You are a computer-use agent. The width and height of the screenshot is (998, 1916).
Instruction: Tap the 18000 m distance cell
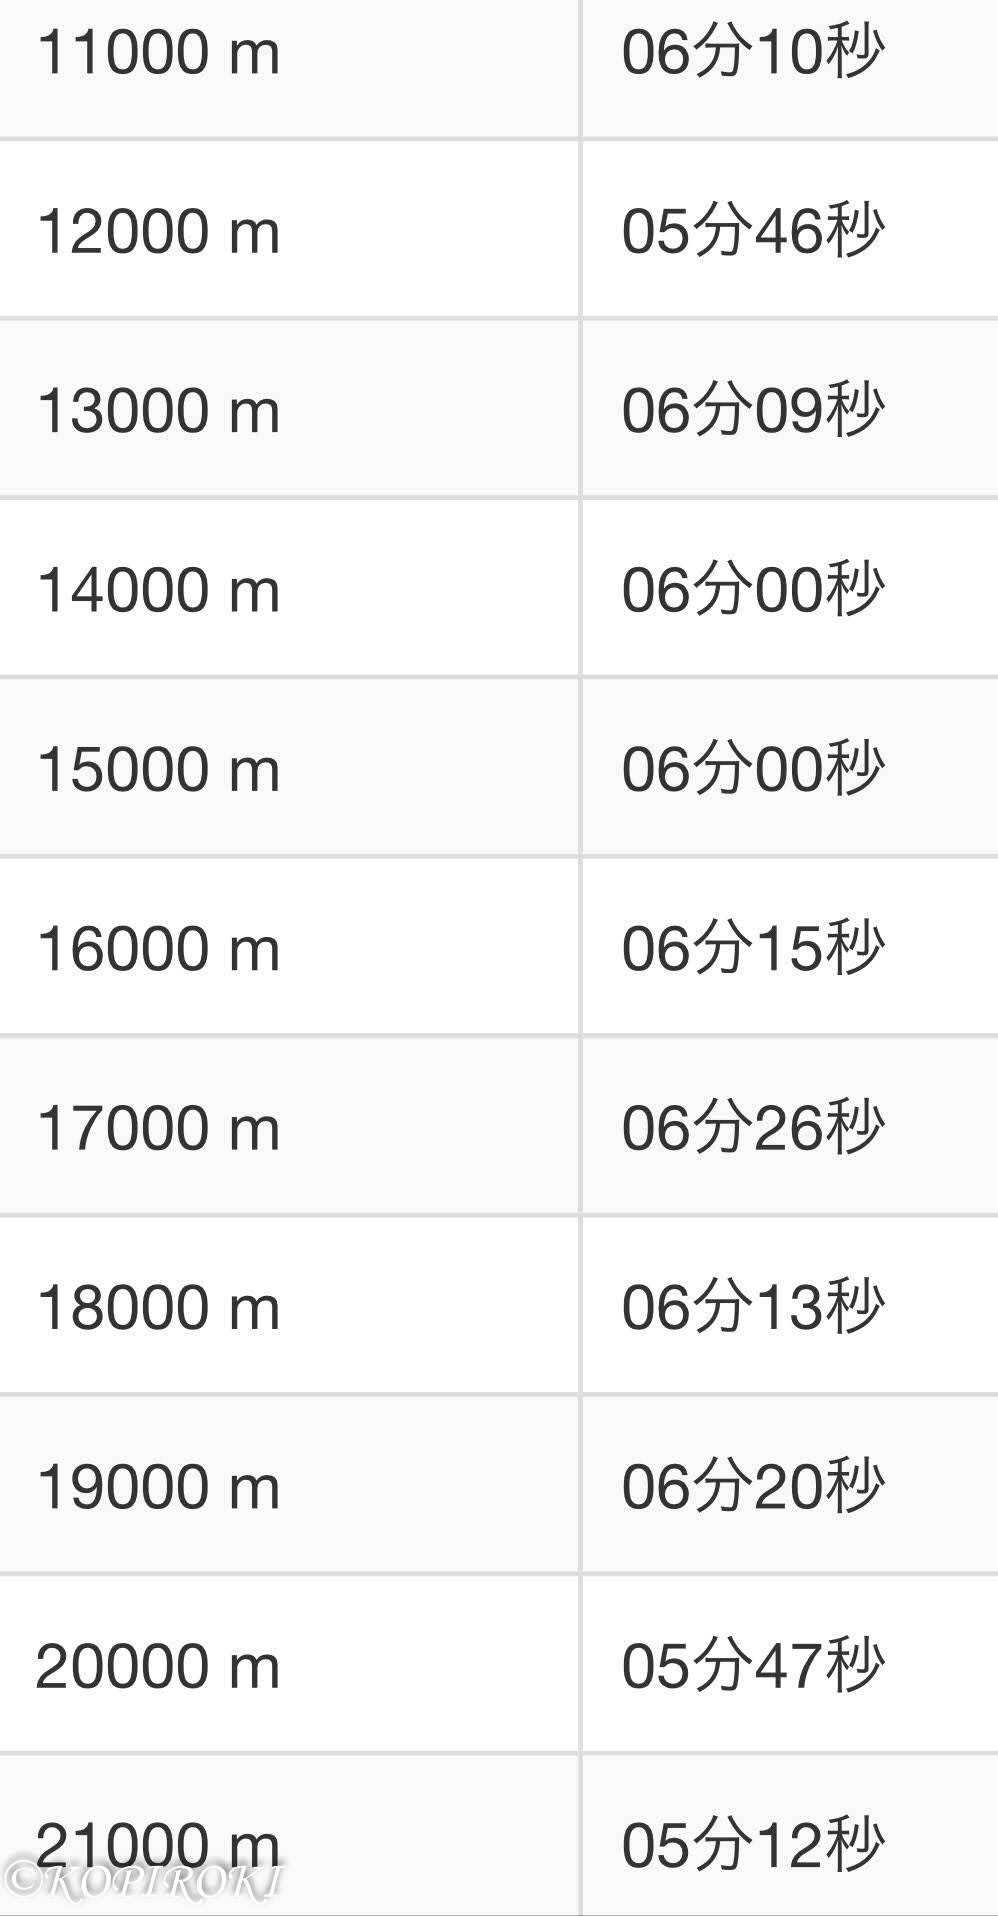pos(158,1307)
